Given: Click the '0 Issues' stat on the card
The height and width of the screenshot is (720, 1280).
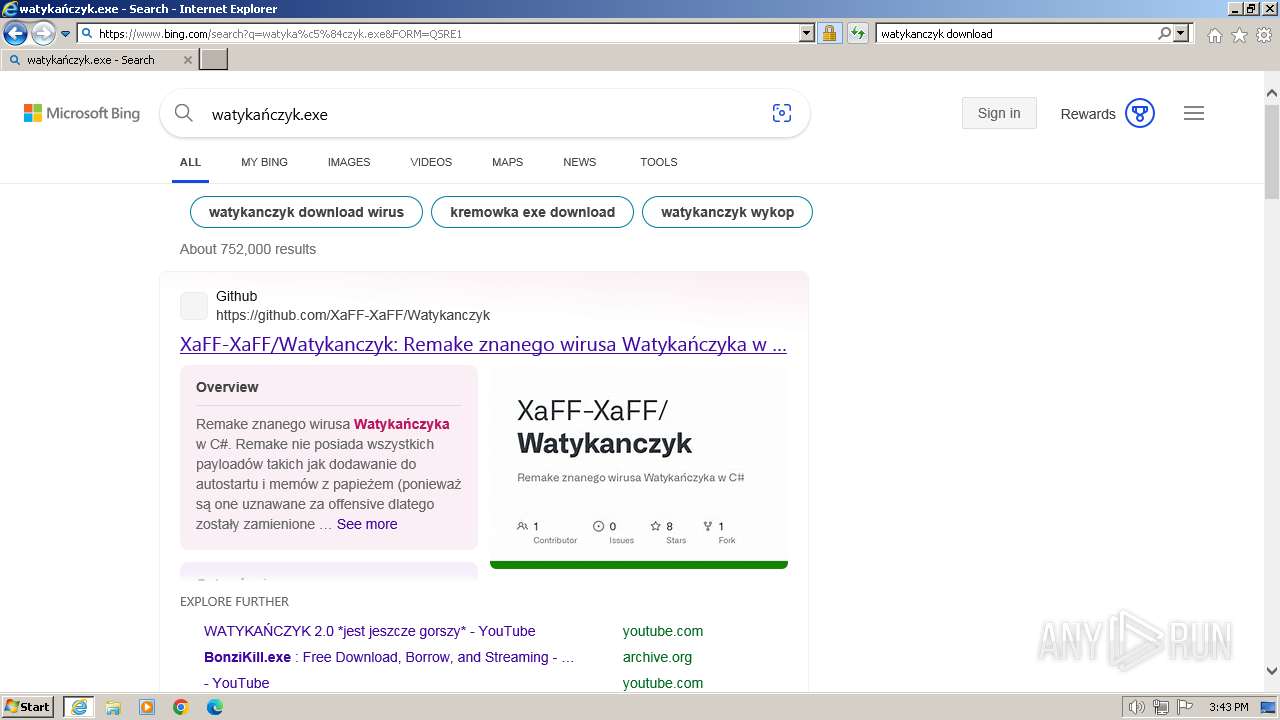Looking at the screenshot, I should point(613,532).
